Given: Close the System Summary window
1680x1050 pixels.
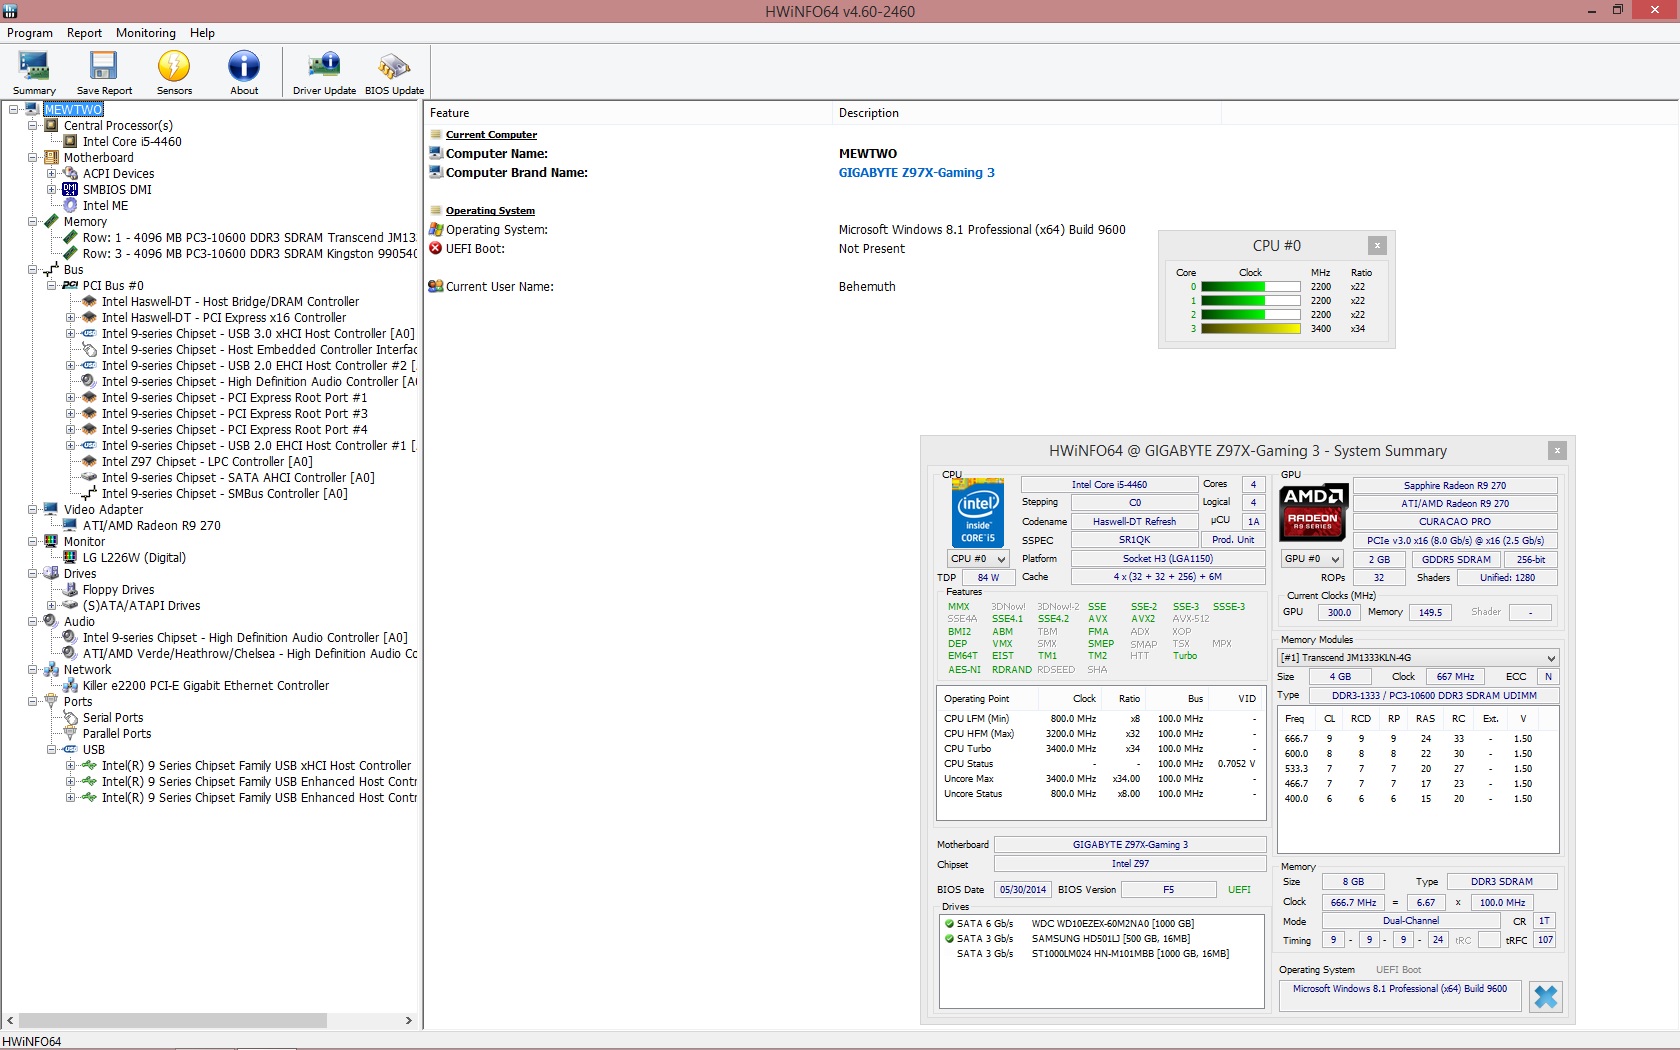Looking at the screenshot, I should [1557, 451].
